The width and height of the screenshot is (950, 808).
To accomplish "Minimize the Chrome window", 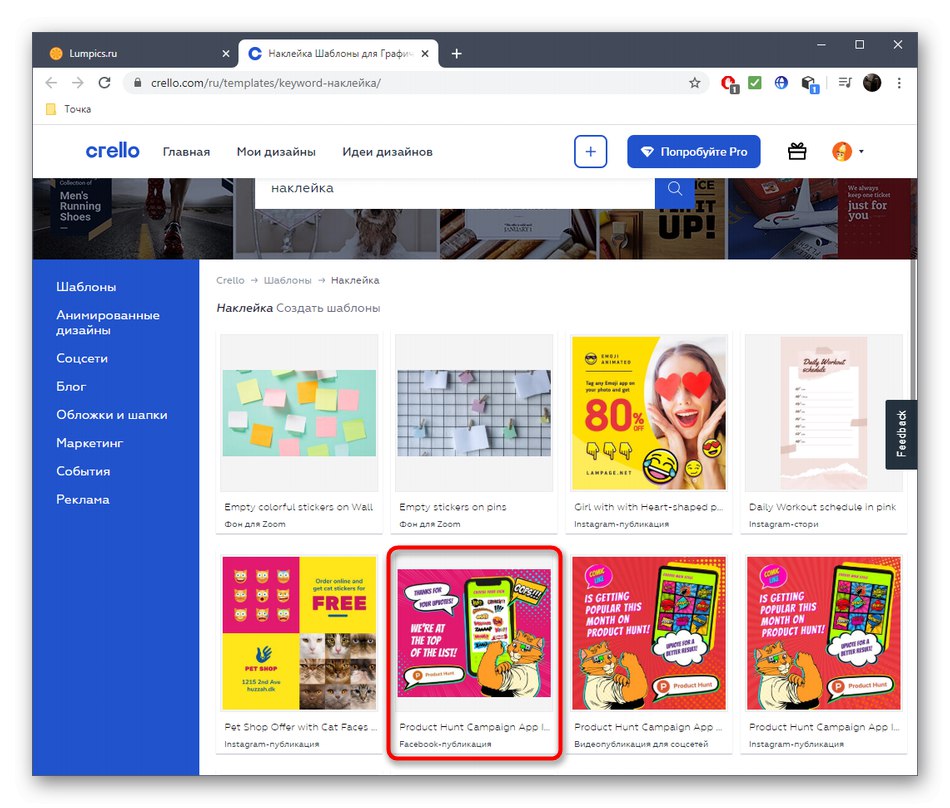I will pyautogui.click(x=822, y=45).
